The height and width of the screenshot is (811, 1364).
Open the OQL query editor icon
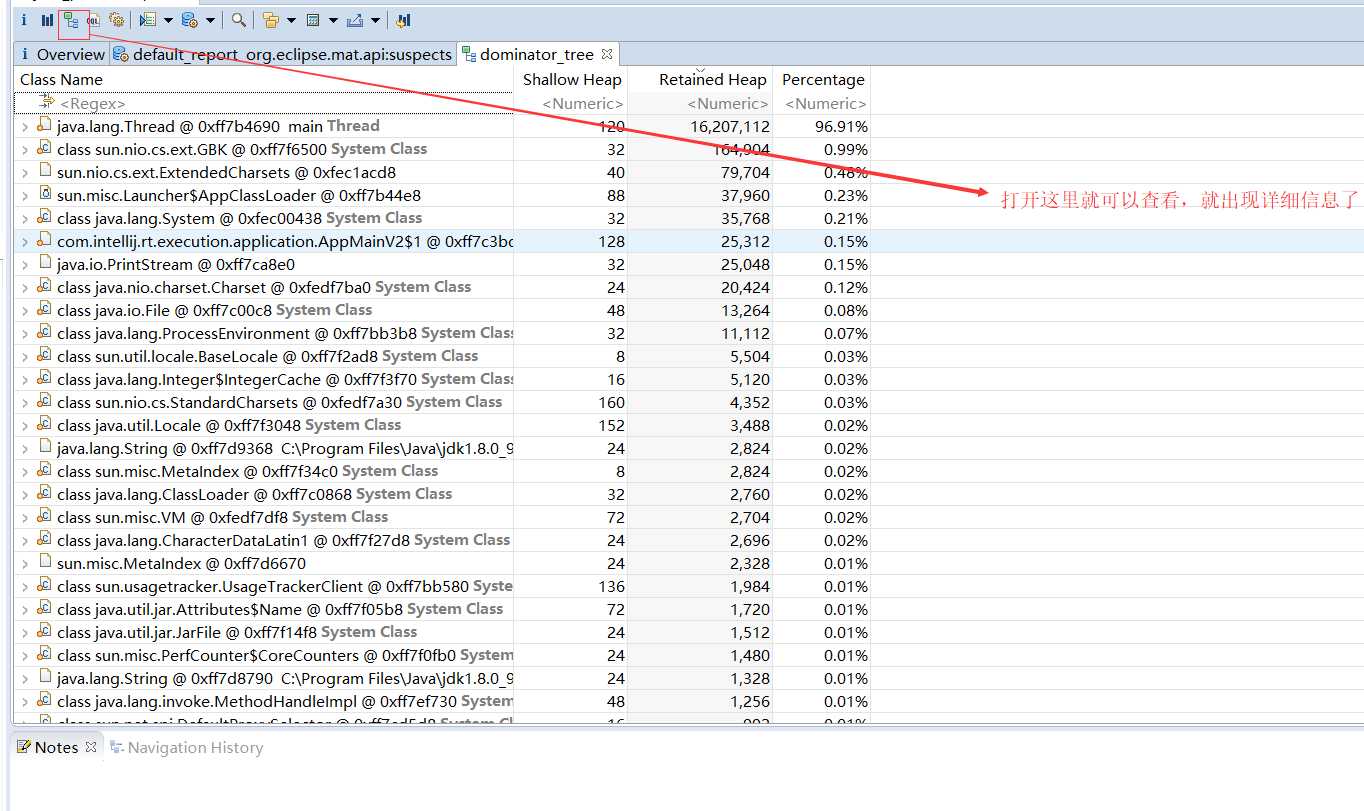93,20
